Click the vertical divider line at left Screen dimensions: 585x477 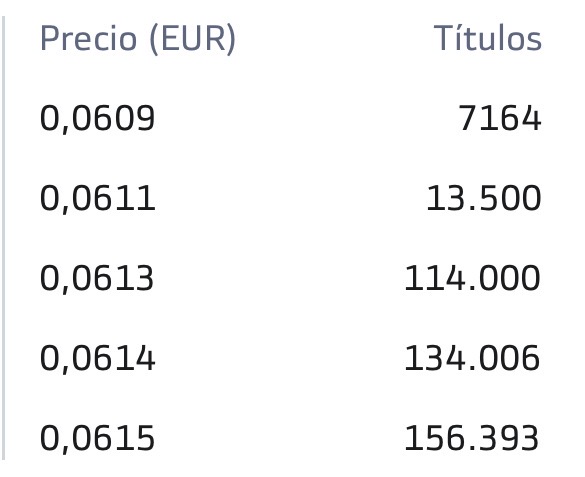3,238
